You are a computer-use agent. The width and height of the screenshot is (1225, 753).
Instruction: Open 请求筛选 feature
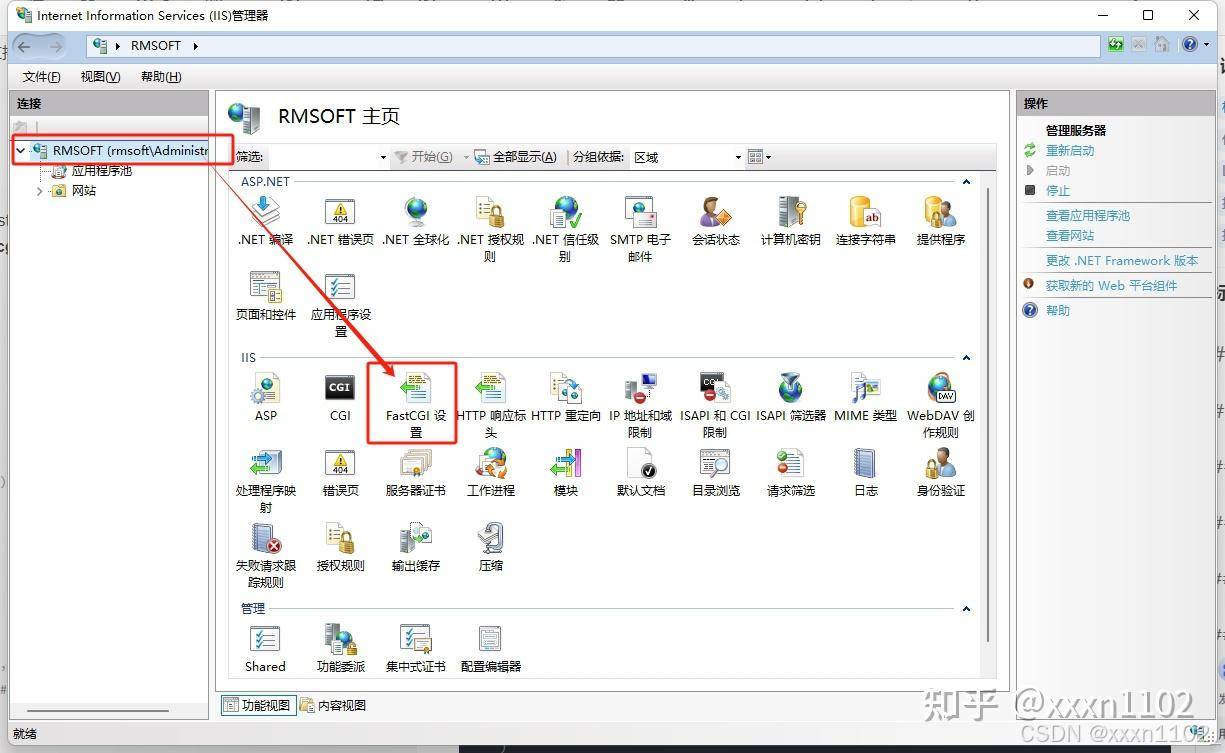click(x=790, y=473)
